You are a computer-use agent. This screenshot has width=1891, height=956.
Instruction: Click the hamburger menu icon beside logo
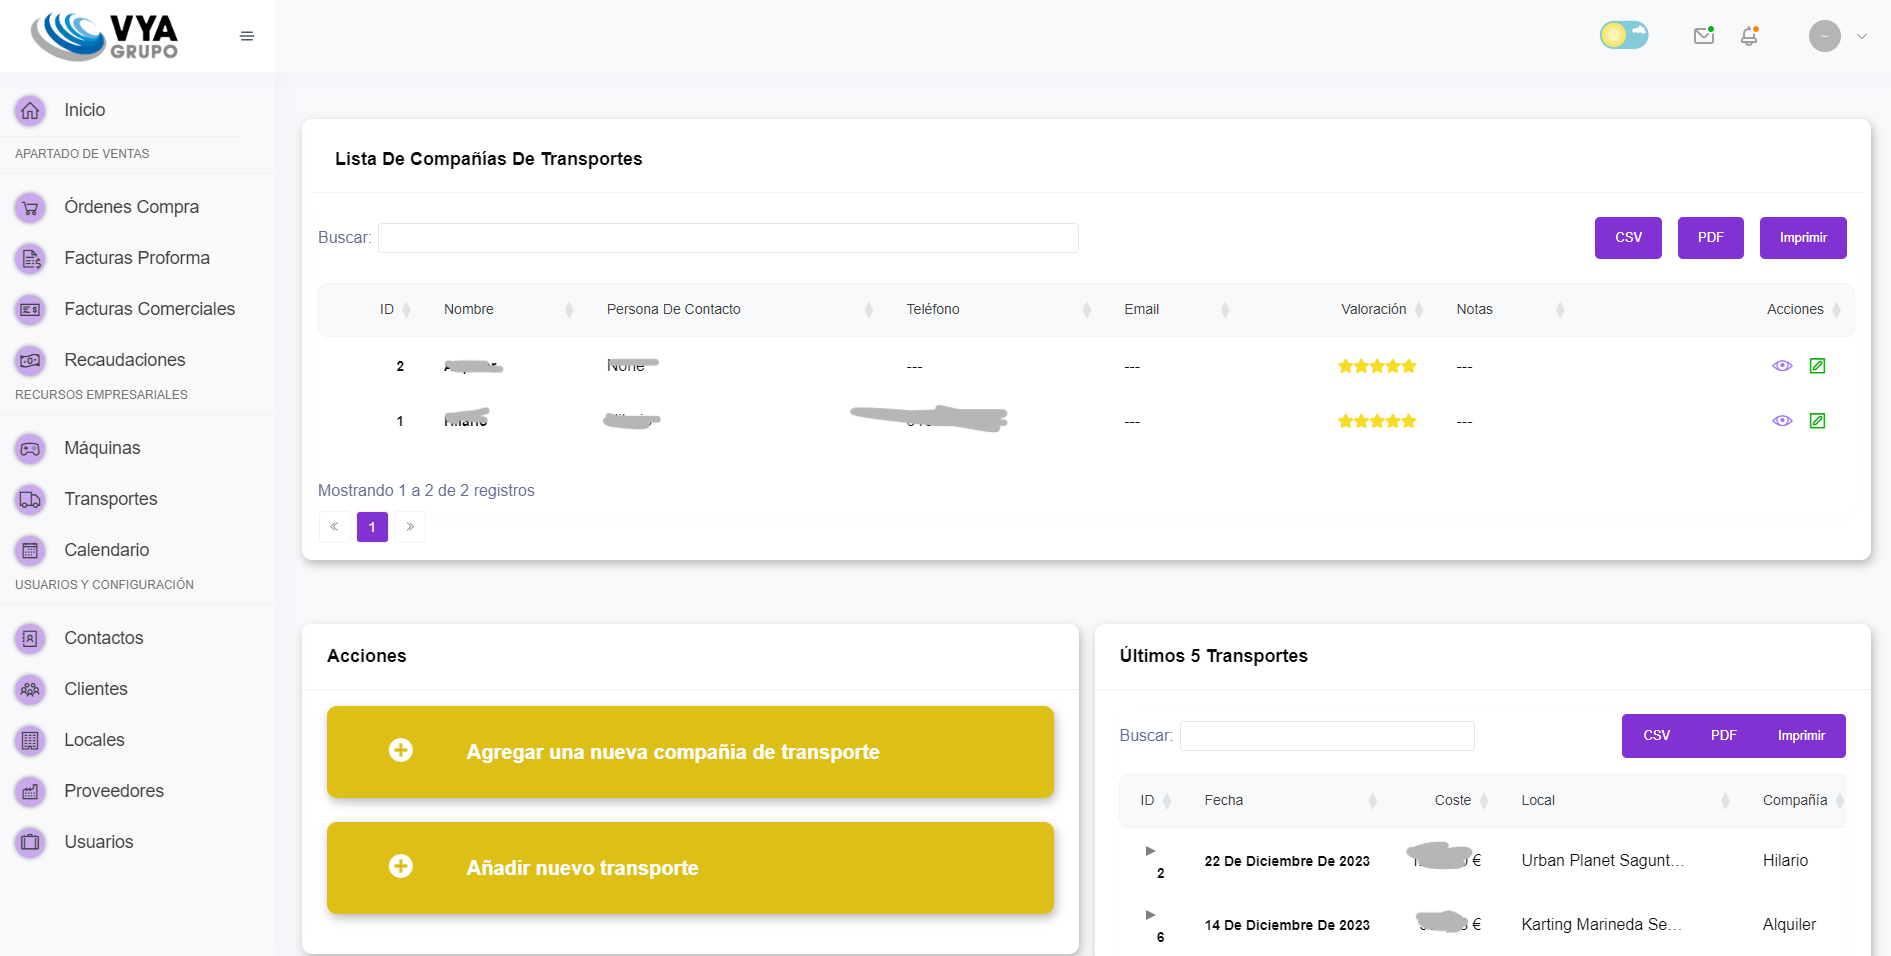tap(247, 36)
